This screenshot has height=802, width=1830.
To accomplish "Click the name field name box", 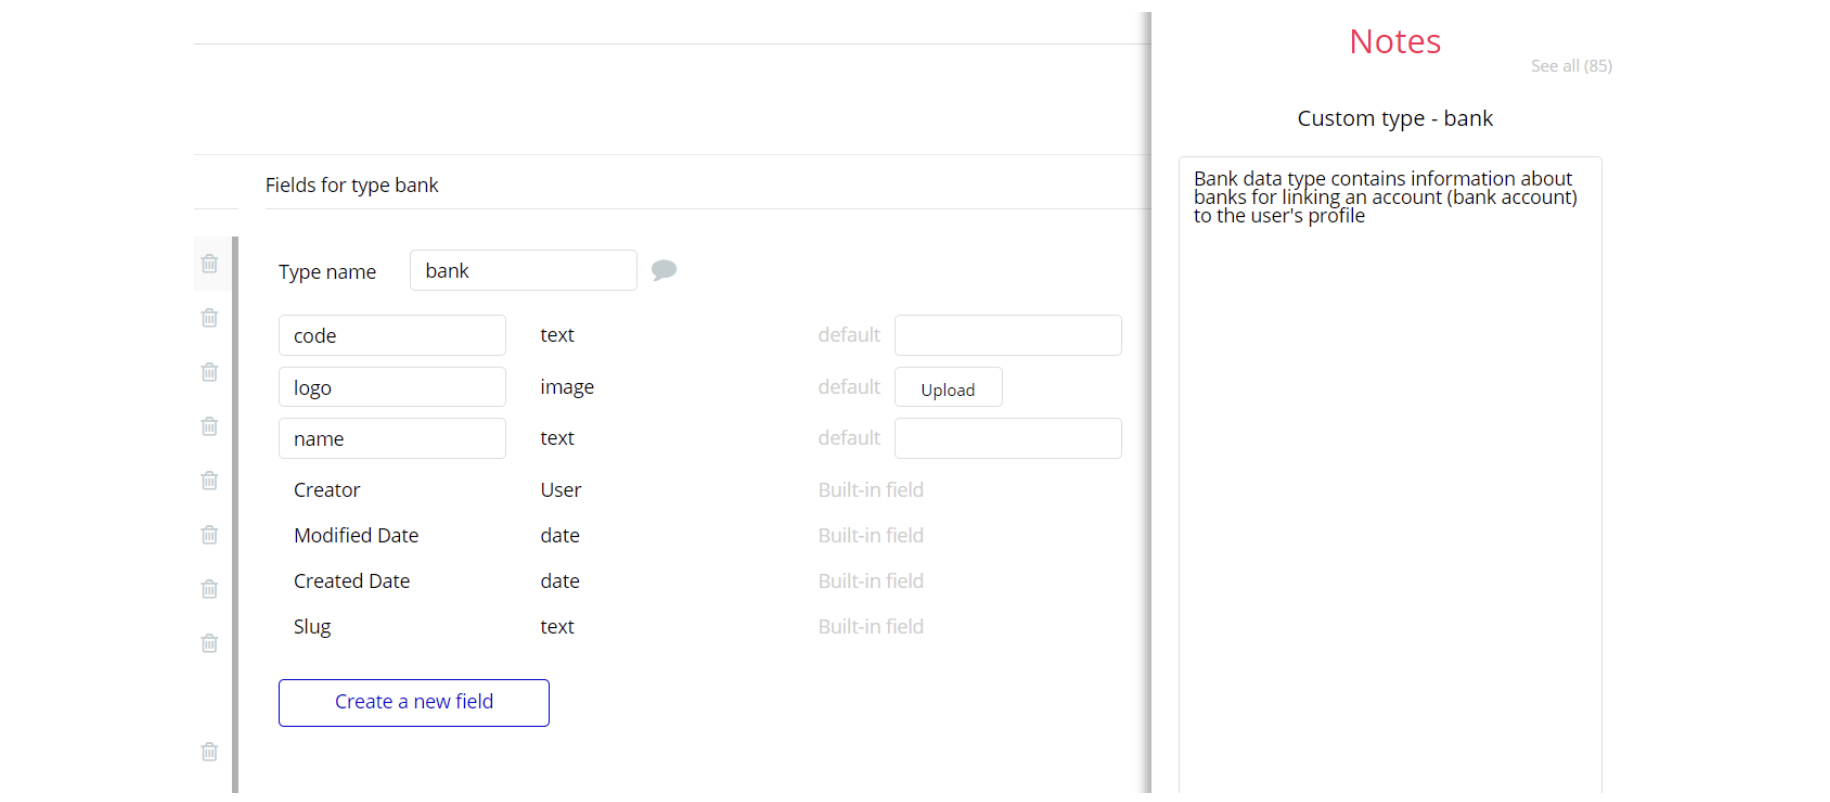I will [x=392, y=439].
